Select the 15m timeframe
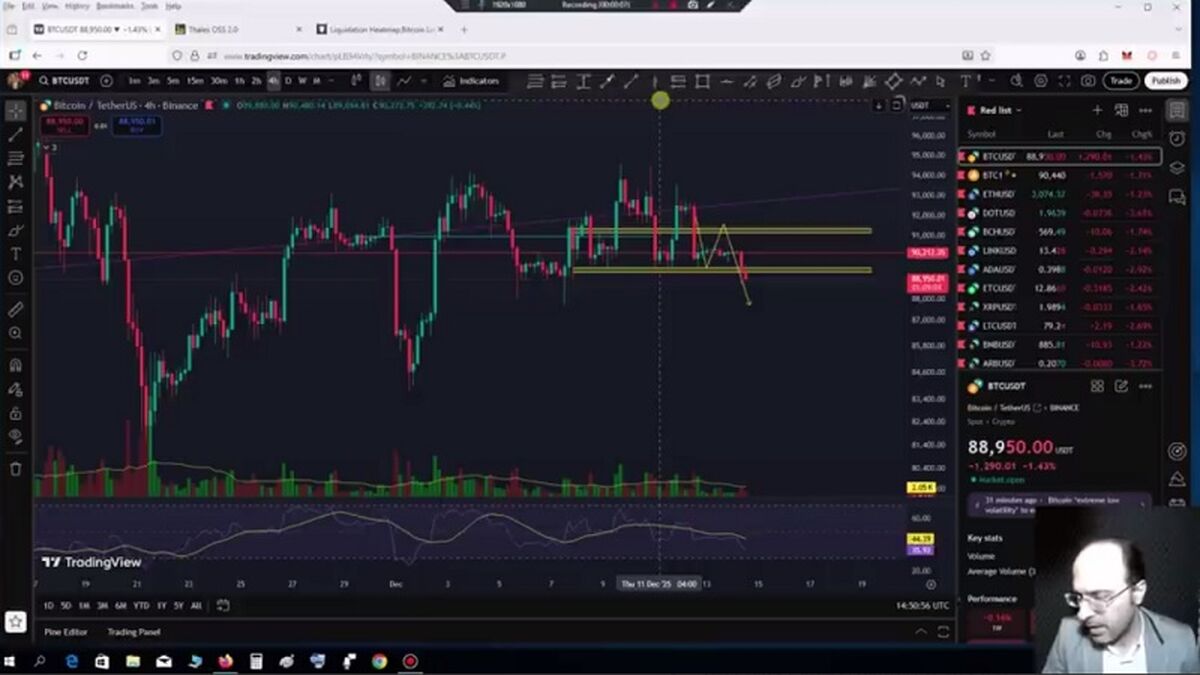Image resolution: width=1200 pixels, height=675 pixels. 194,81
